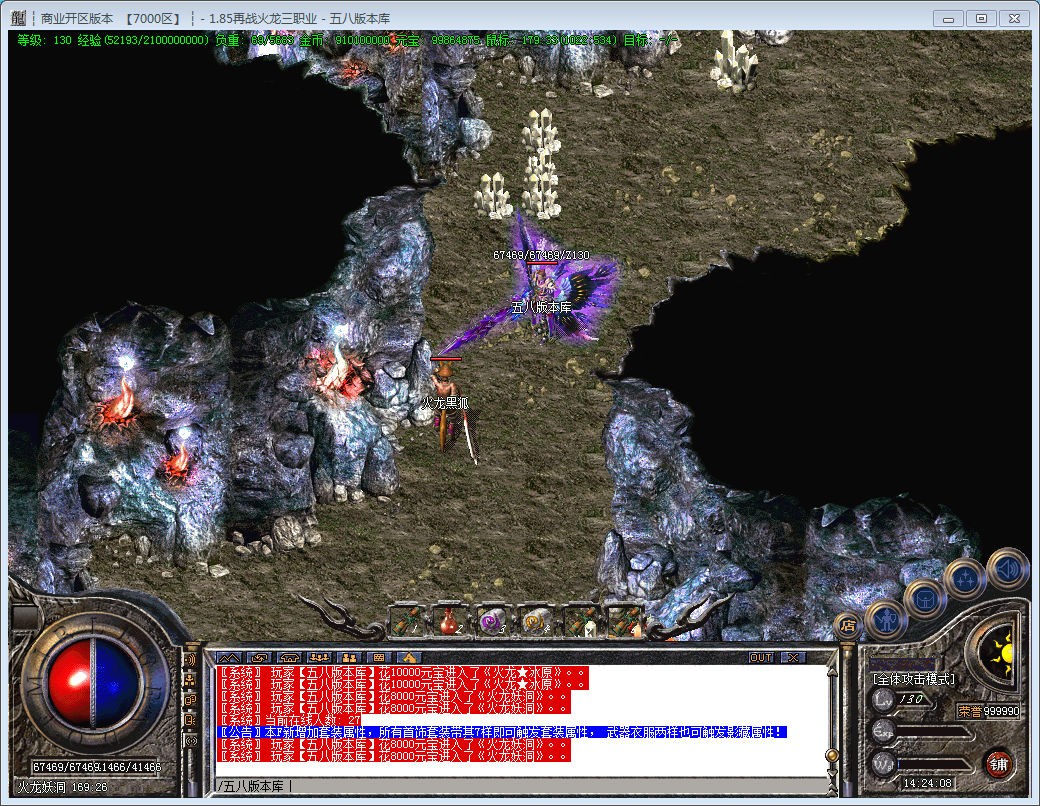Click the Exp orb icon
1040x806 pixels.
[x=883, y=732]
